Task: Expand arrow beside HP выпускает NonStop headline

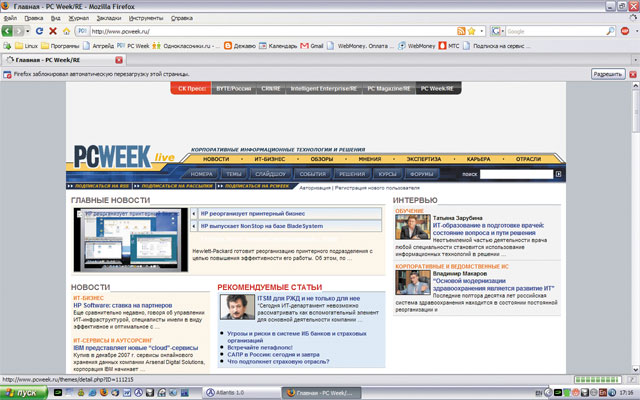Action: pyautogui.click(x=194, y=226)
